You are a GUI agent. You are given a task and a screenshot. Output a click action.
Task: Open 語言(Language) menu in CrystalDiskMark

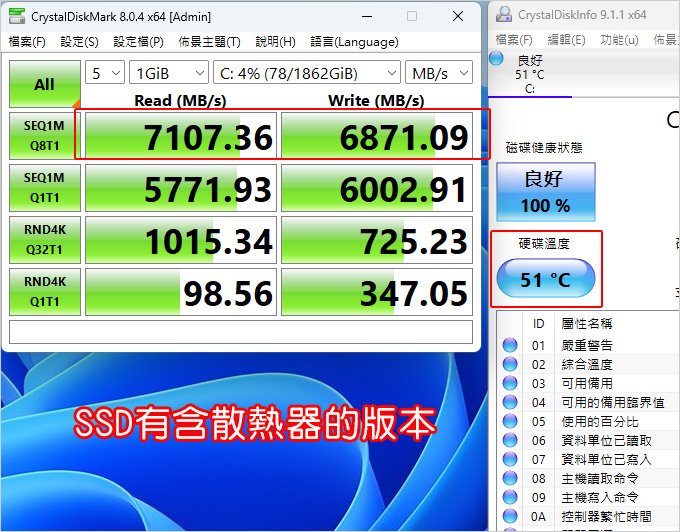(354, 42)
